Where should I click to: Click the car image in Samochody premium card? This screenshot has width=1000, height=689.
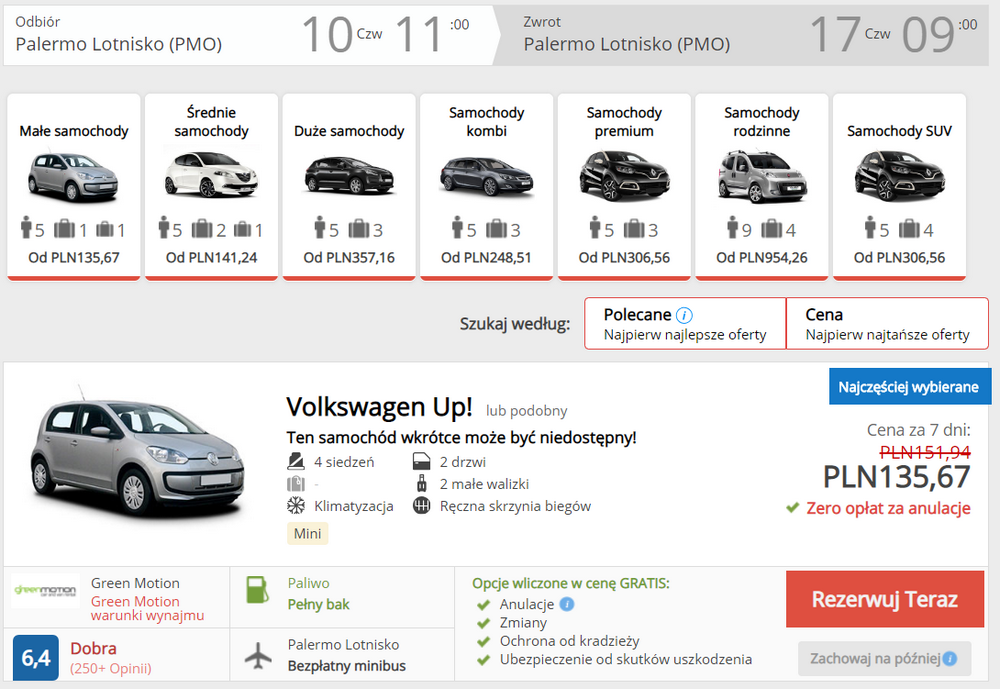tap(624, 175)
